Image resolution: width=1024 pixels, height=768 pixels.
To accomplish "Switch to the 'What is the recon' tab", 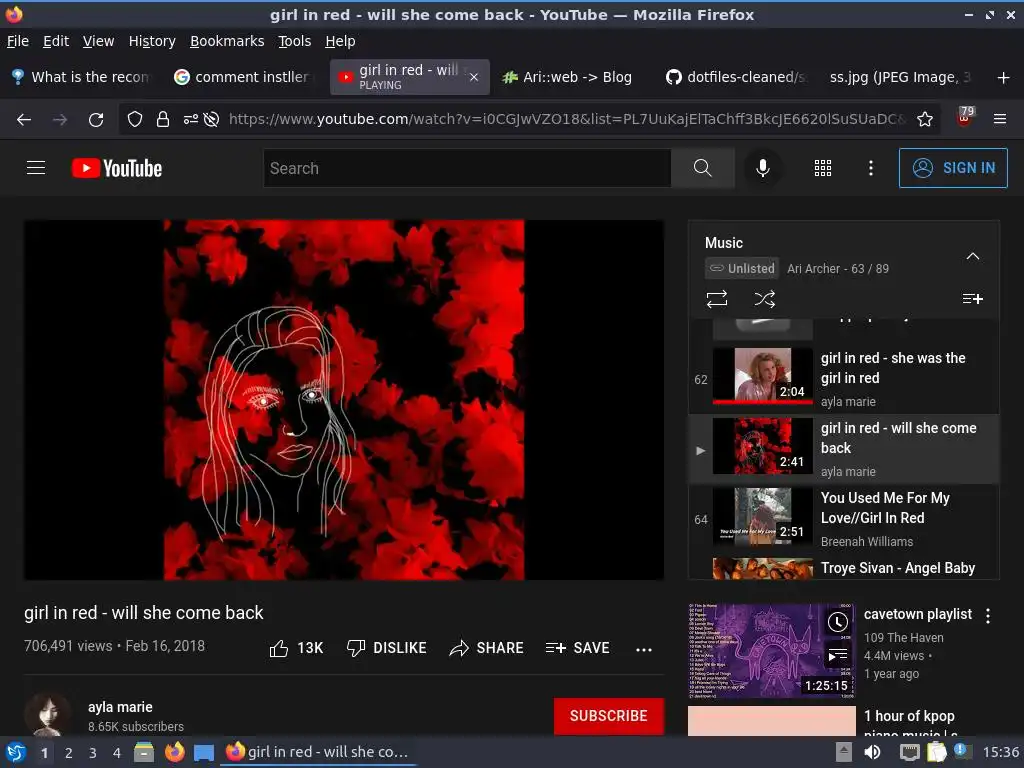I will point(82,77).
